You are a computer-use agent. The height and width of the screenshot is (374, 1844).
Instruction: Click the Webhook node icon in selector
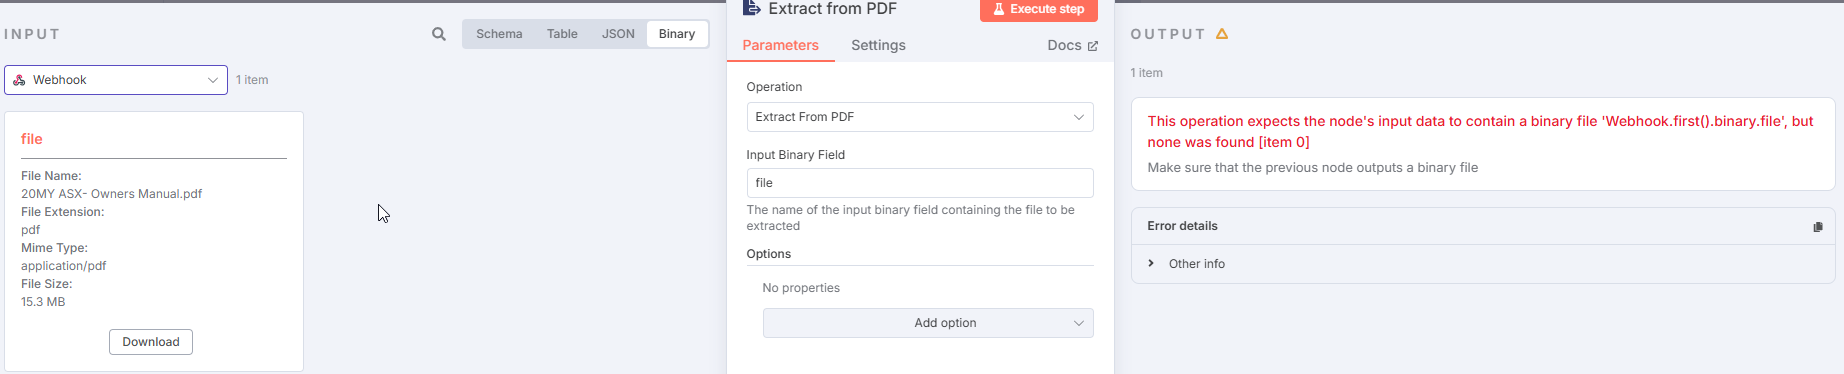[x=19, y=80]
